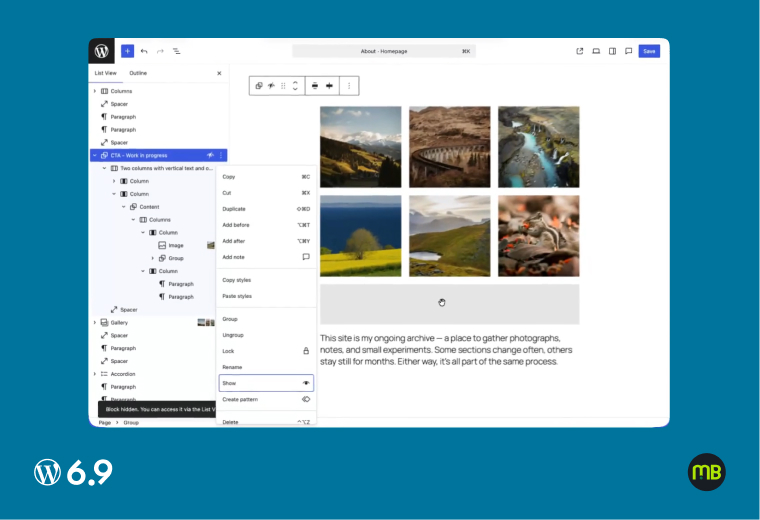
Task: Click Page in the bottom breadcrumb
Action: click(x=104, y=423)
